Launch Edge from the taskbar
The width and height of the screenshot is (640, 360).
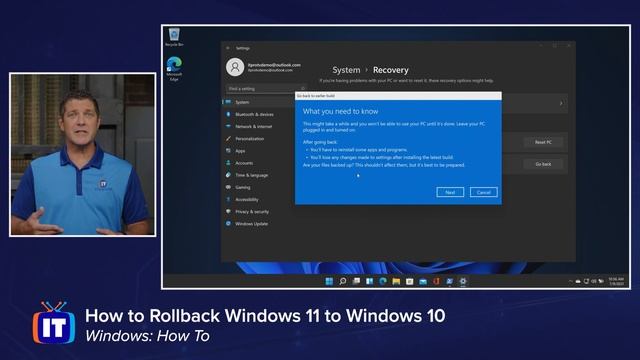[x=383, y=281]
